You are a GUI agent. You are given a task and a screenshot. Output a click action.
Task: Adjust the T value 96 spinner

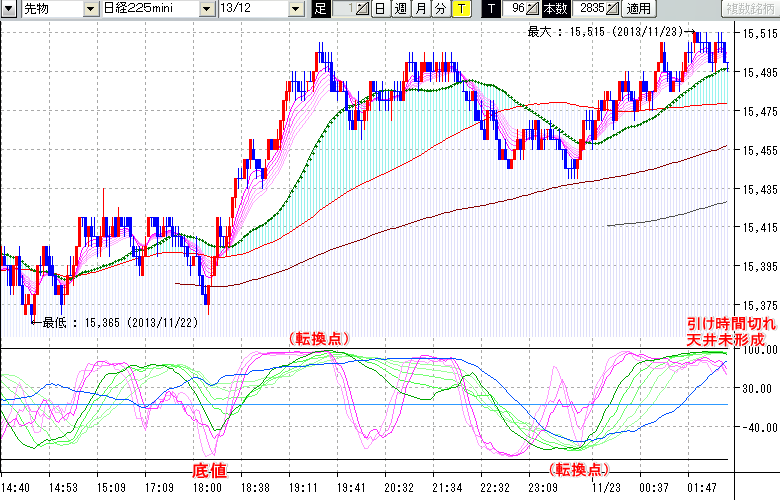pos(535,9)
